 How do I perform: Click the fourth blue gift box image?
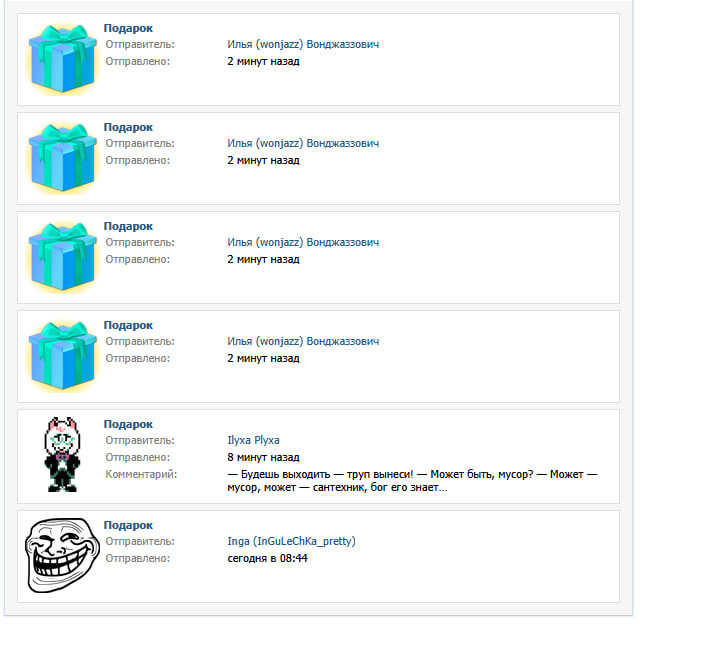pos(63,356)
